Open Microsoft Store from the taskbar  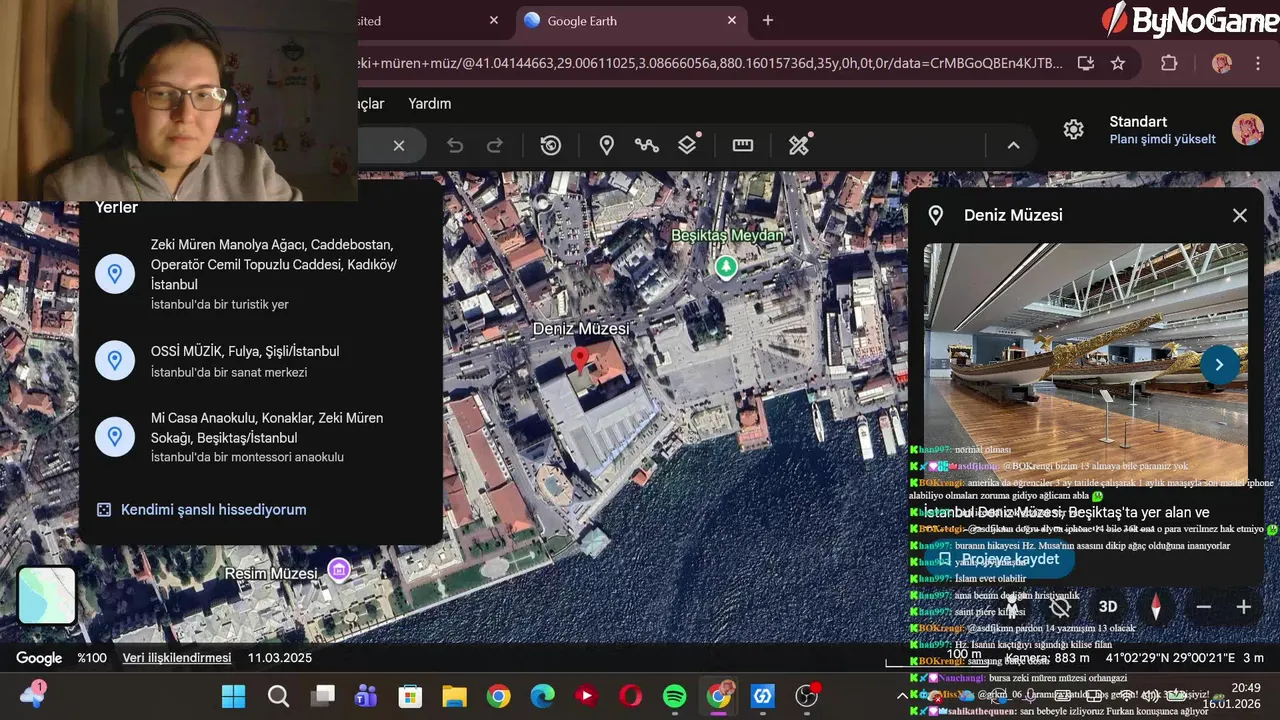[410, 696]
